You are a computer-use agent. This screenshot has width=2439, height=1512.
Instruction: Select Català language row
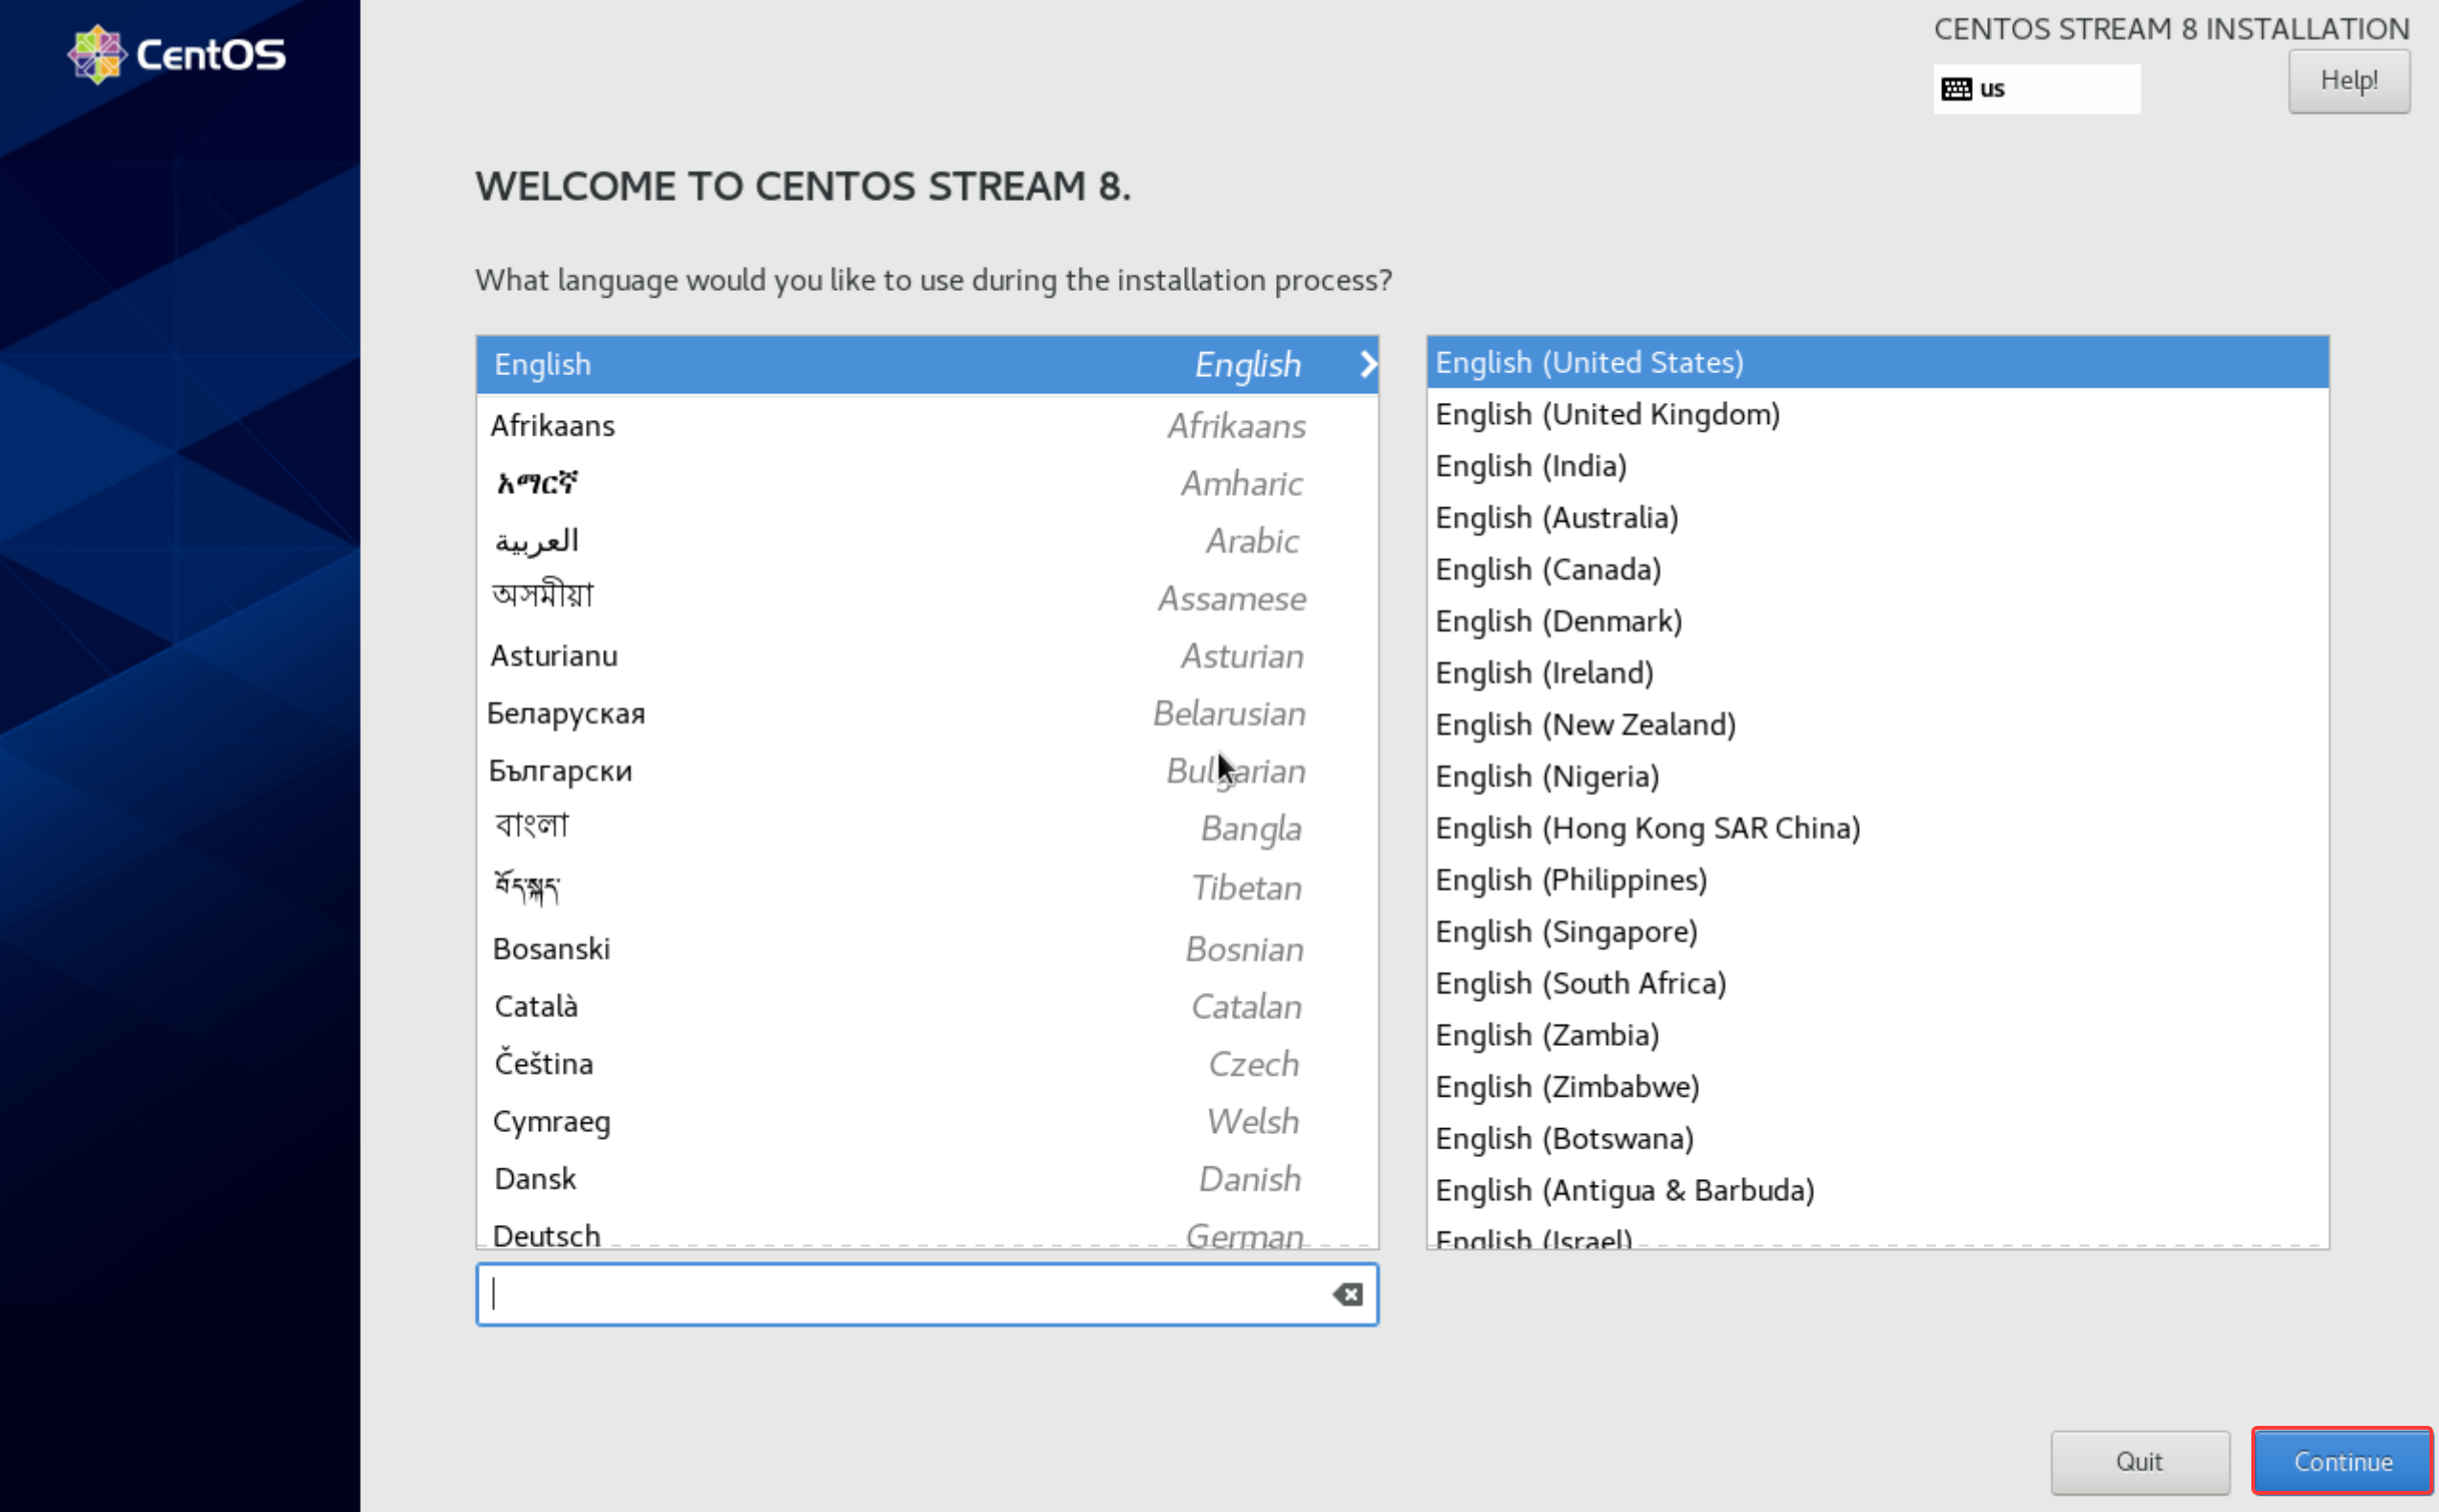tap(927, 1006)
